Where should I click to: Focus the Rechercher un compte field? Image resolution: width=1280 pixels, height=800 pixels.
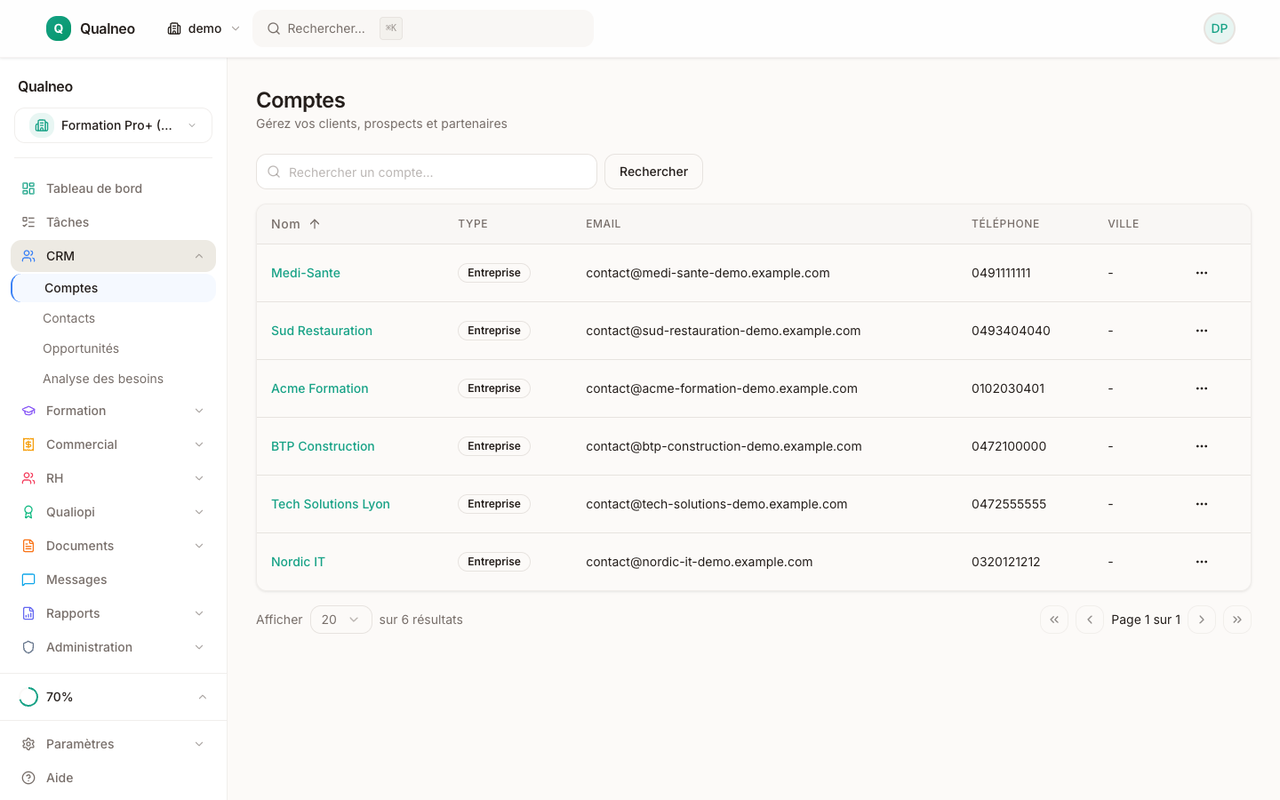(x=427, y=172)
